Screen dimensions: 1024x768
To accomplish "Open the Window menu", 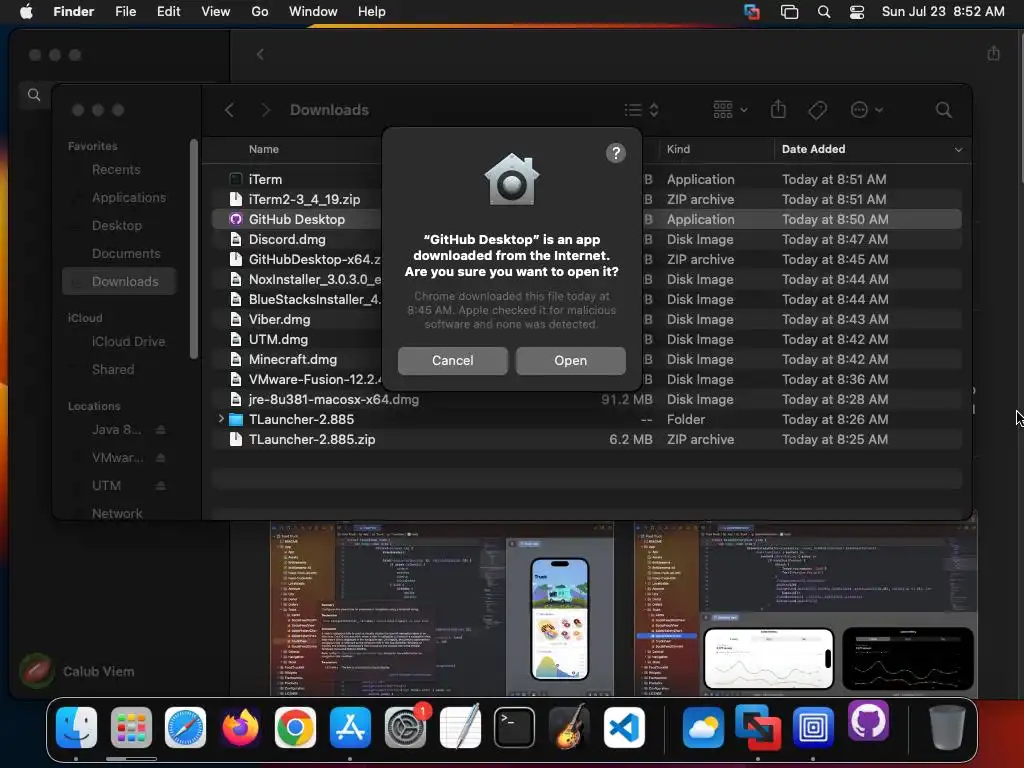I will [313, 12].
